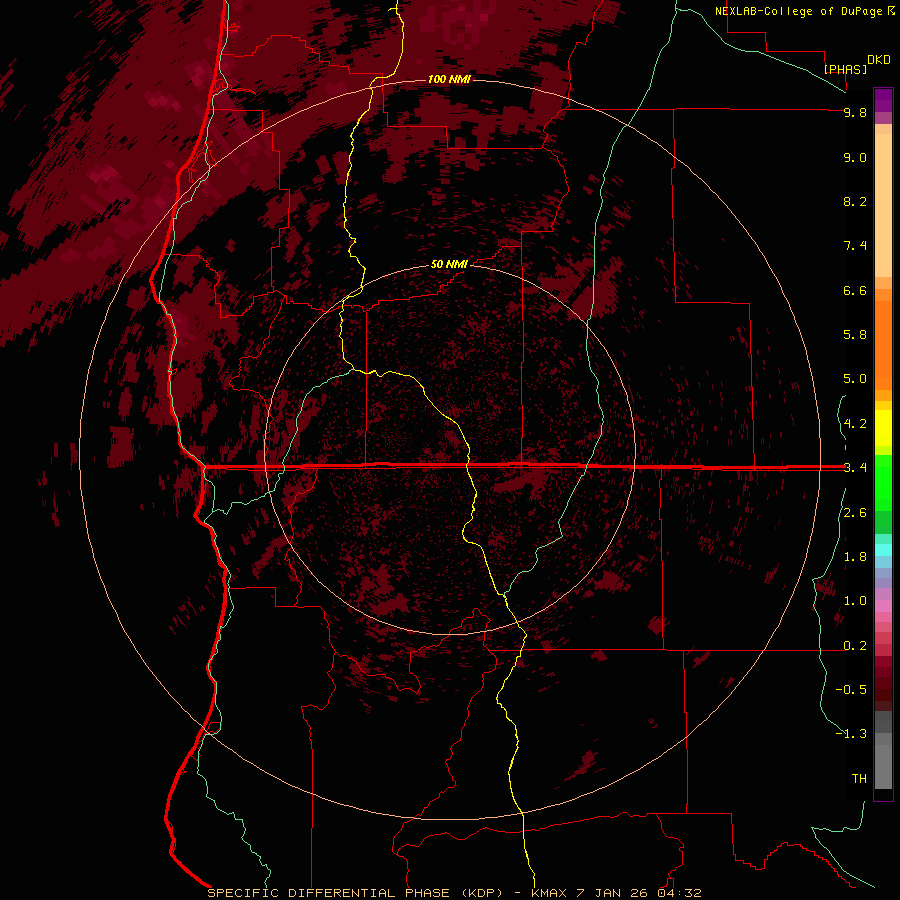Click the -1.3 color scale value
The image size is (900, 900).
[x=851, y=734]
